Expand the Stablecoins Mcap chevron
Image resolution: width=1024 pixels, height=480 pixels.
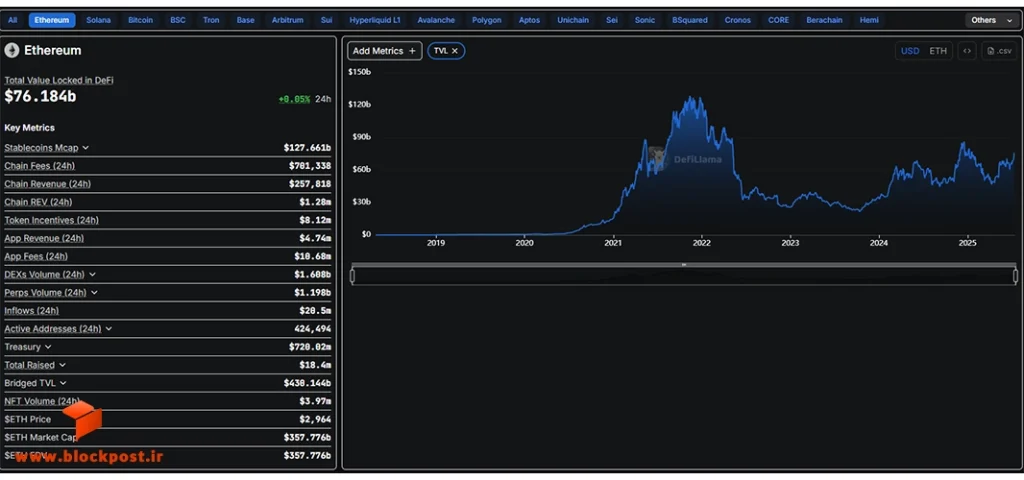(86, 148)
